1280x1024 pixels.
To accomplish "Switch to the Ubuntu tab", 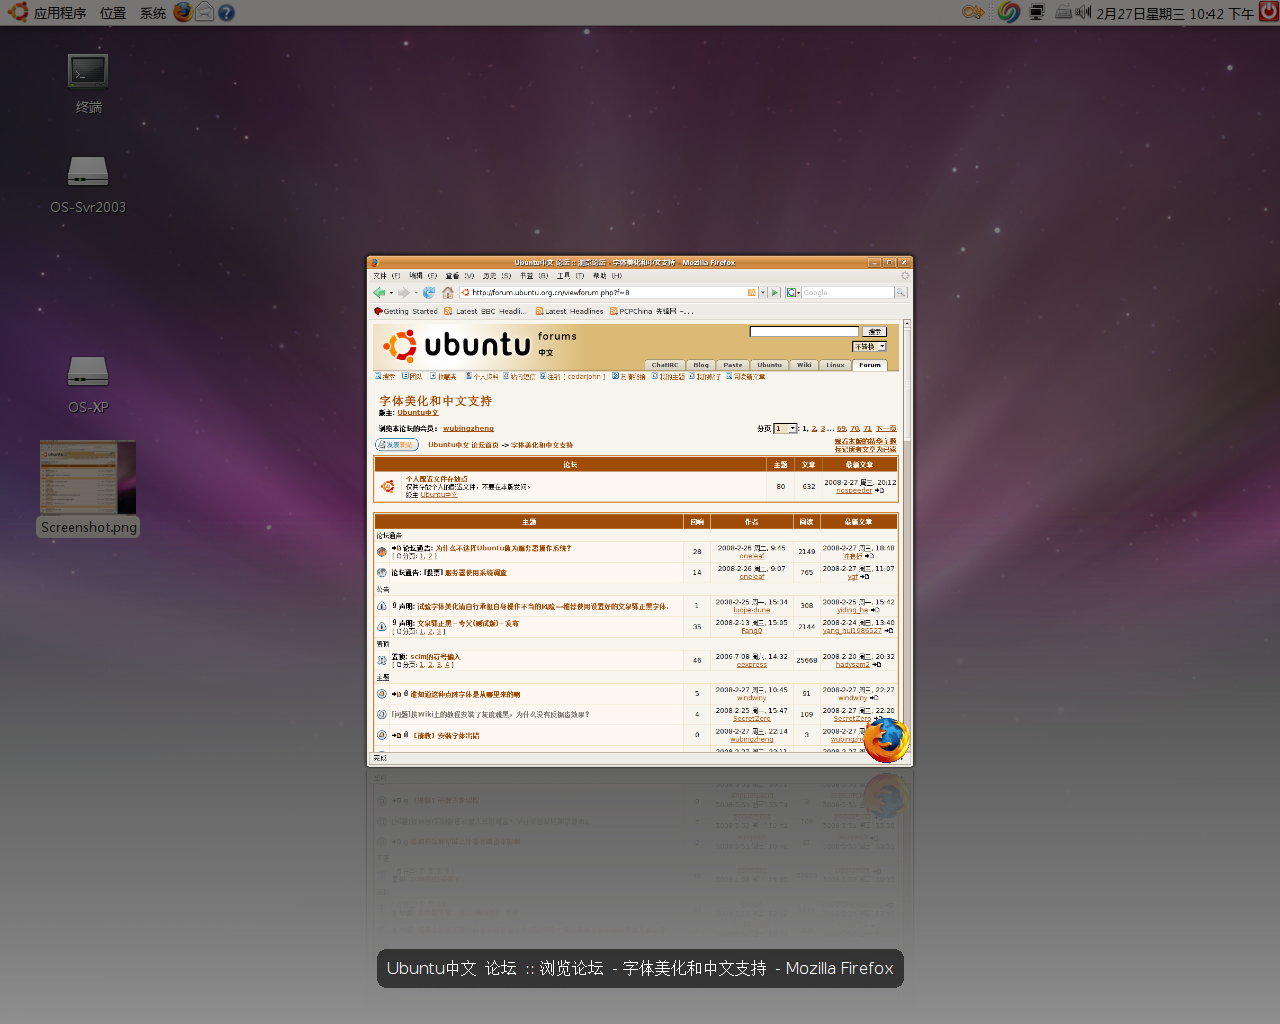I will pyautogui.click(x=769, y=365).
